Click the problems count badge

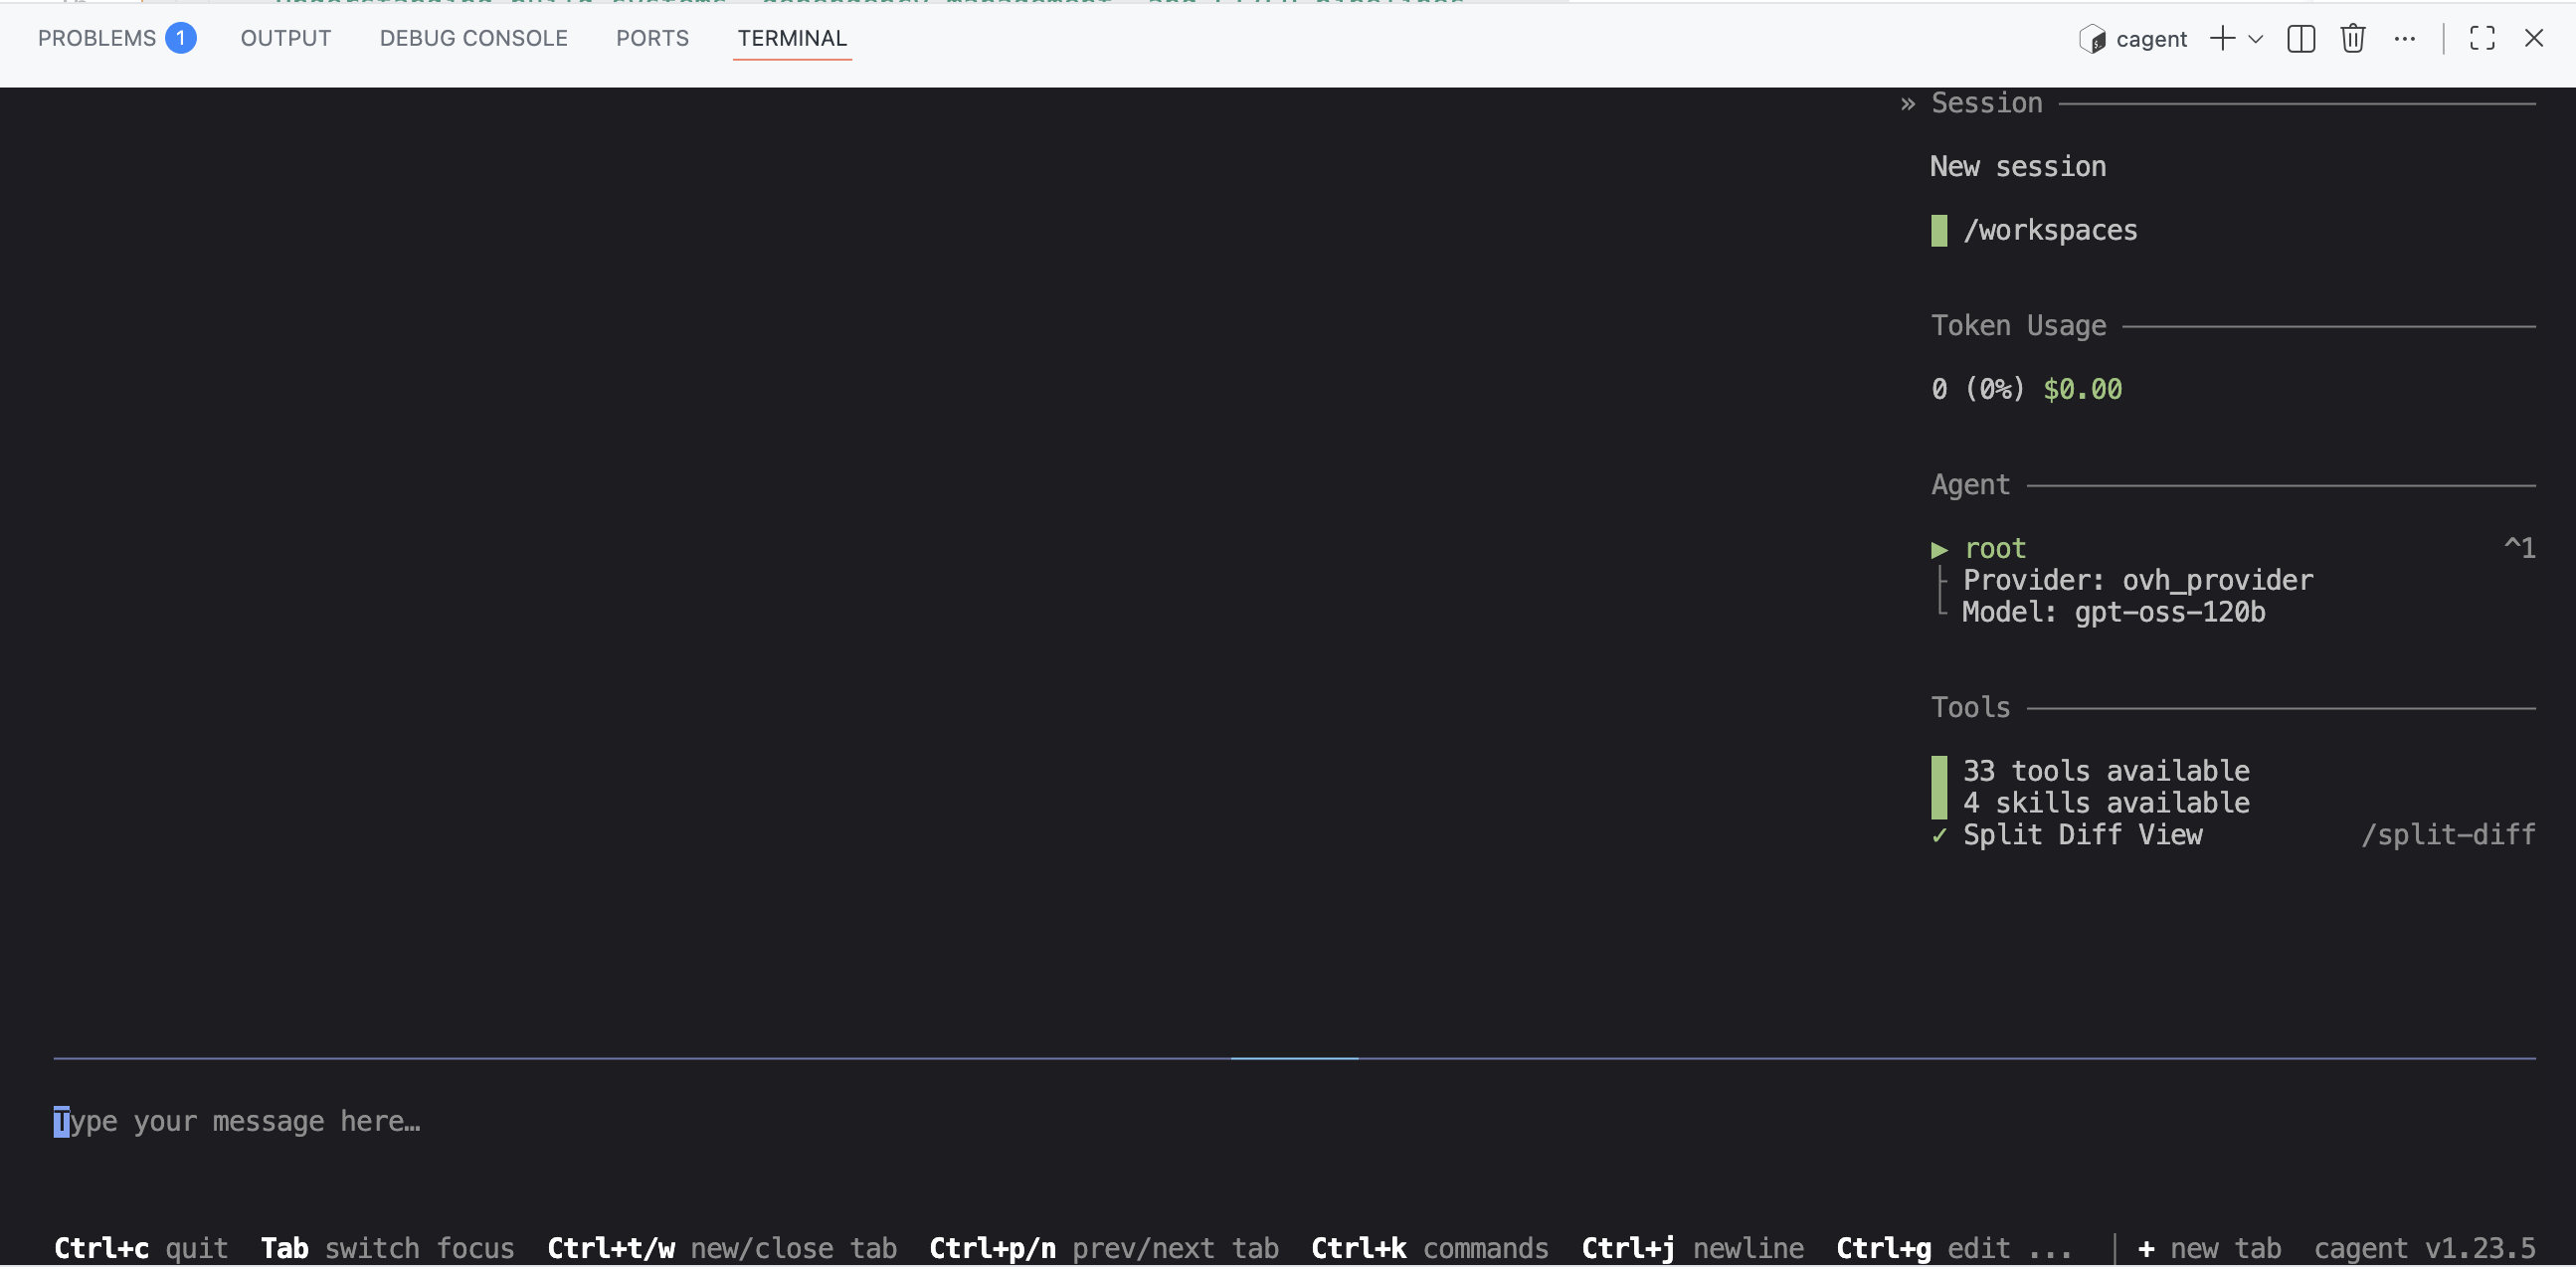(181, 38)
